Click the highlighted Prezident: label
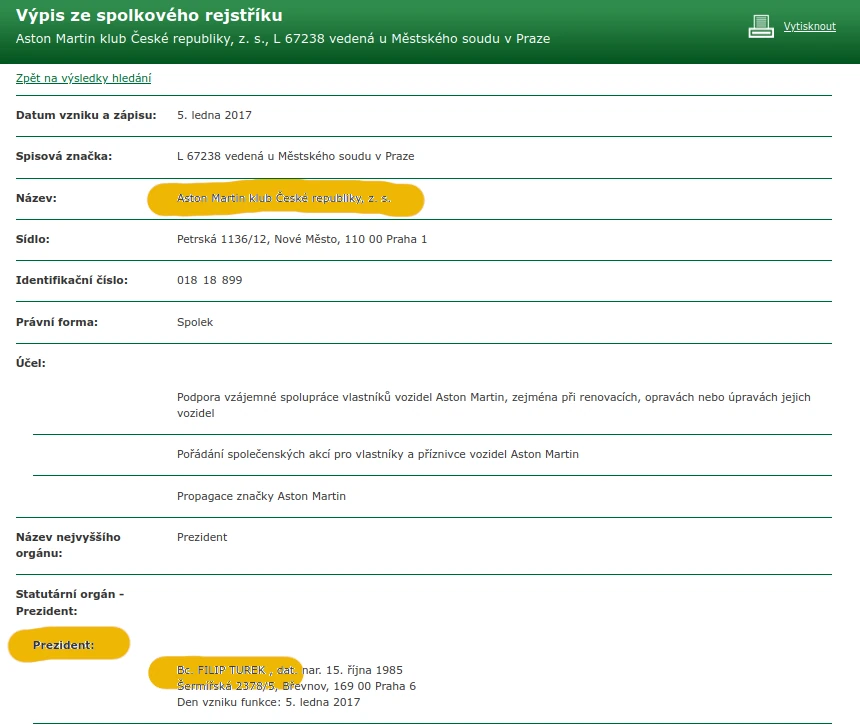This screenshot has width=860, height=725. pos(64,645)
